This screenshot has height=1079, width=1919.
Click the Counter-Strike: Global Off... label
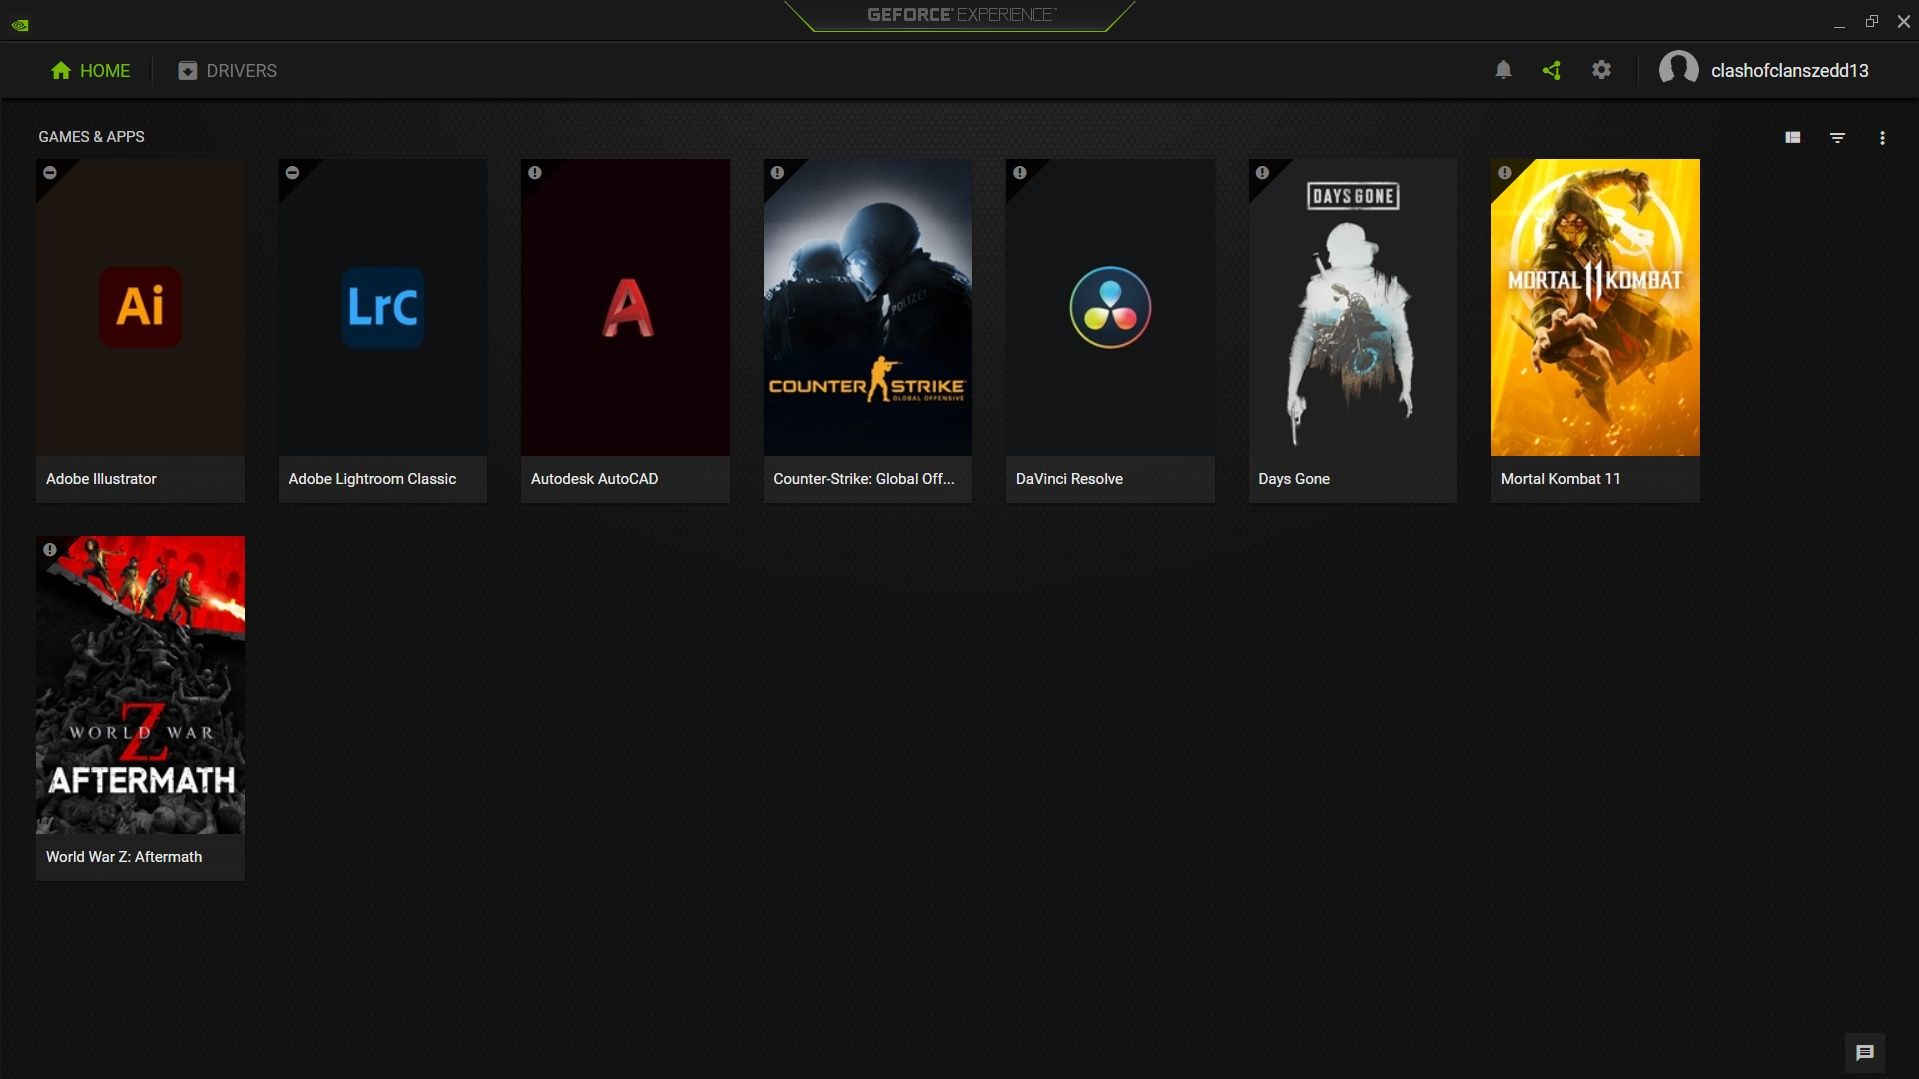(863, 479)
